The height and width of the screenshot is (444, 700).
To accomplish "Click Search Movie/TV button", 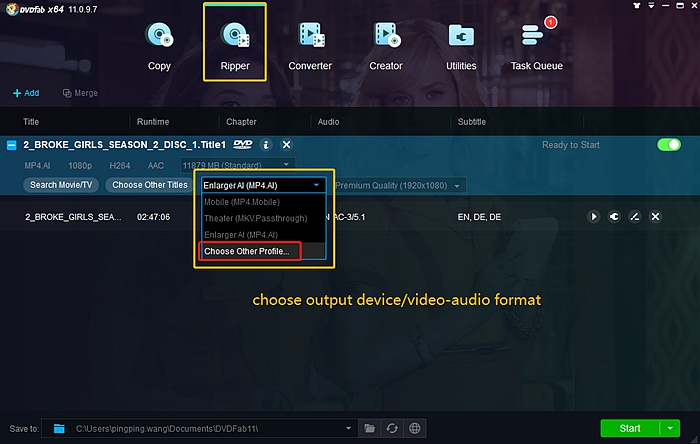I will point(61,185).
